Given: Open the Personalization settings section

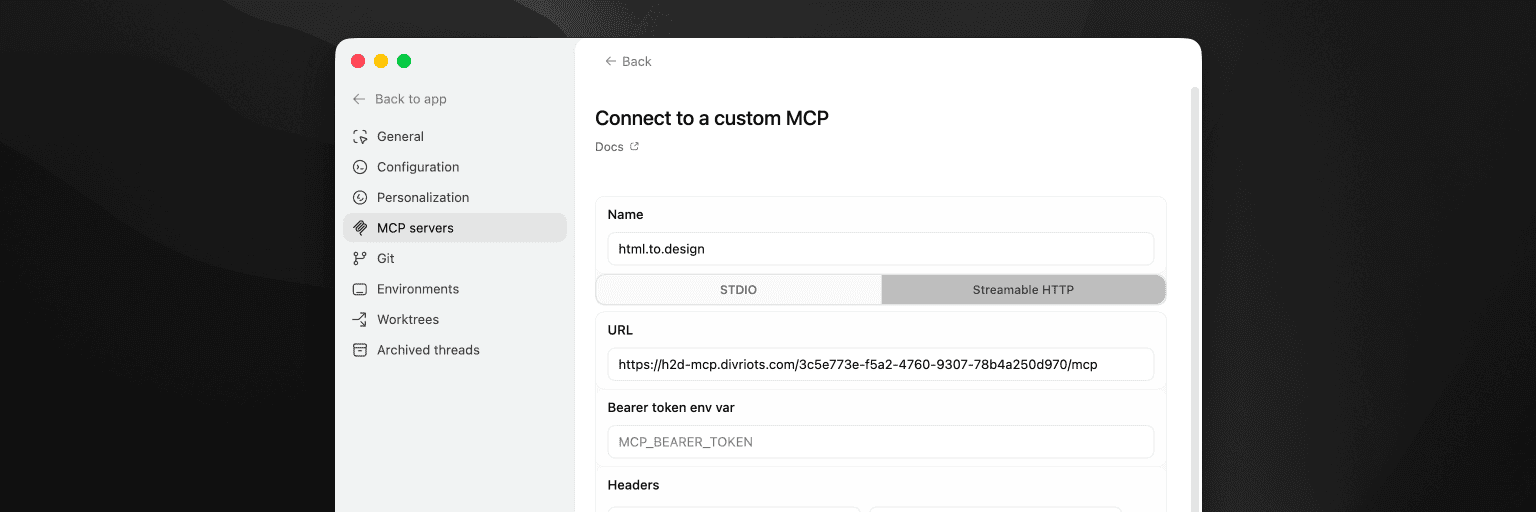Looking at the screenshot, I should pyautogui.click(x=422, y=198).
